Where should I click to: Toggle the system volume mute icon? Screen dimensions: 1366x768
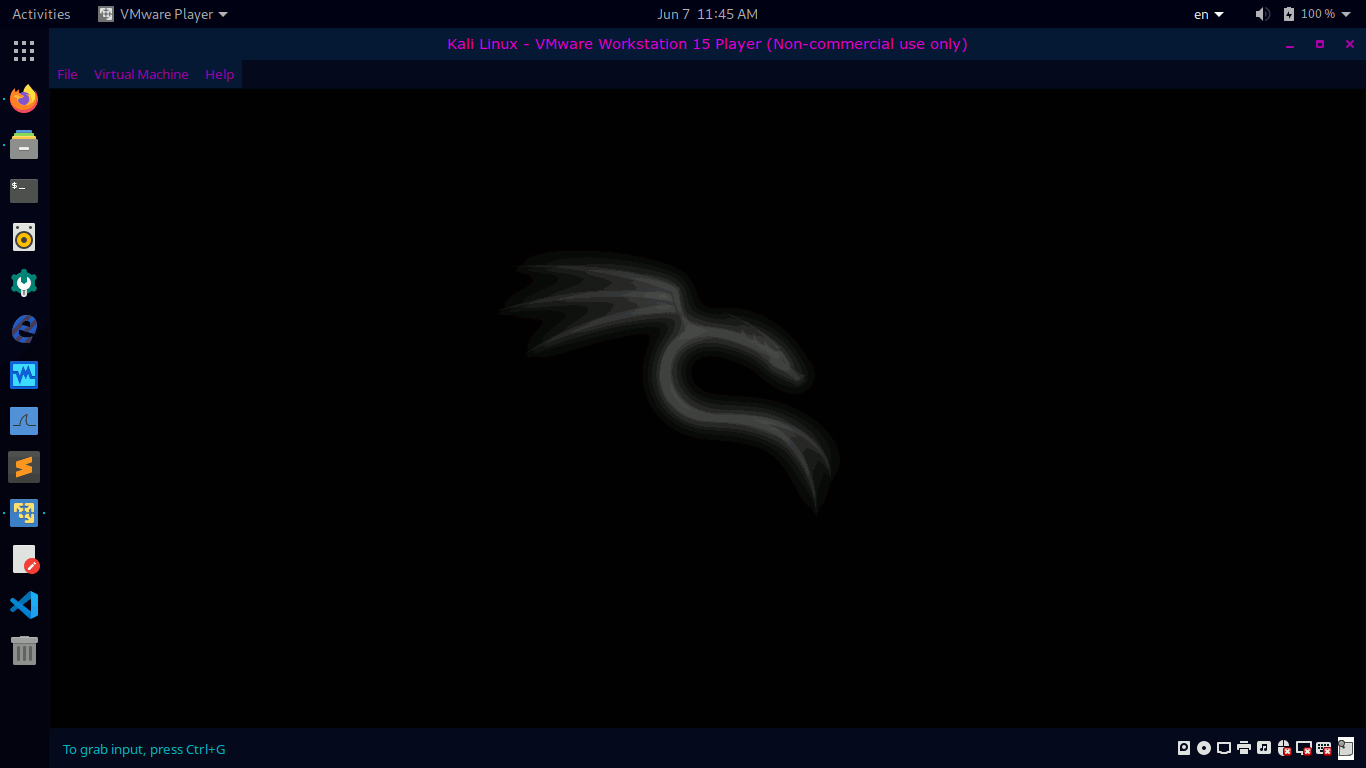point(1261,14)
